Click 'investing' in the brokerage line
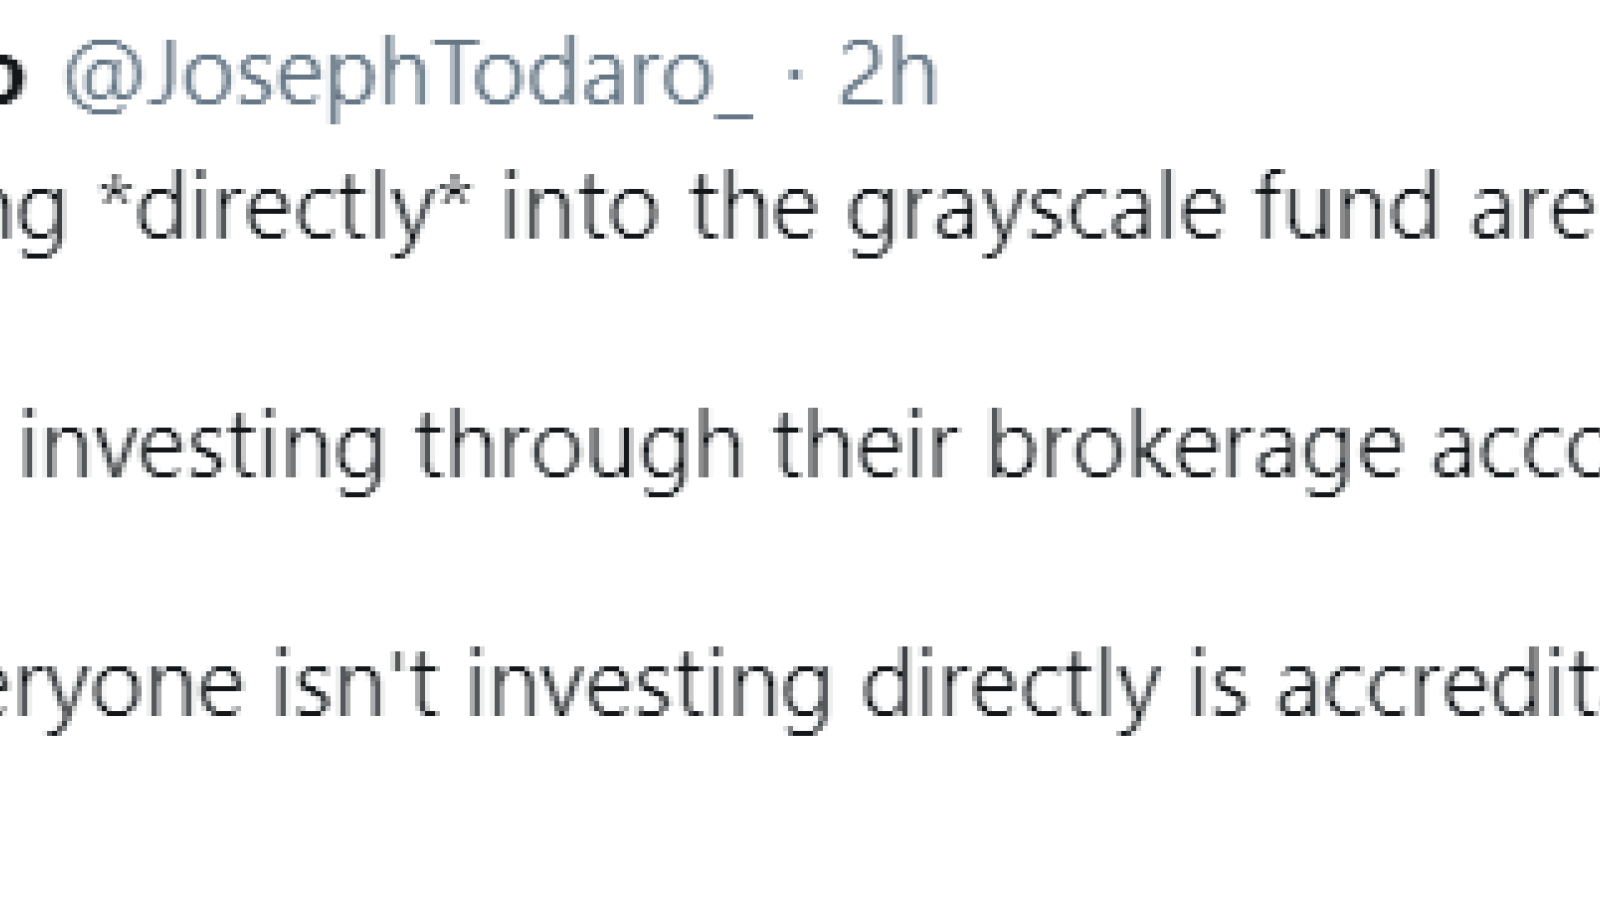This screenshot has width=1600, height=900. 202,450
